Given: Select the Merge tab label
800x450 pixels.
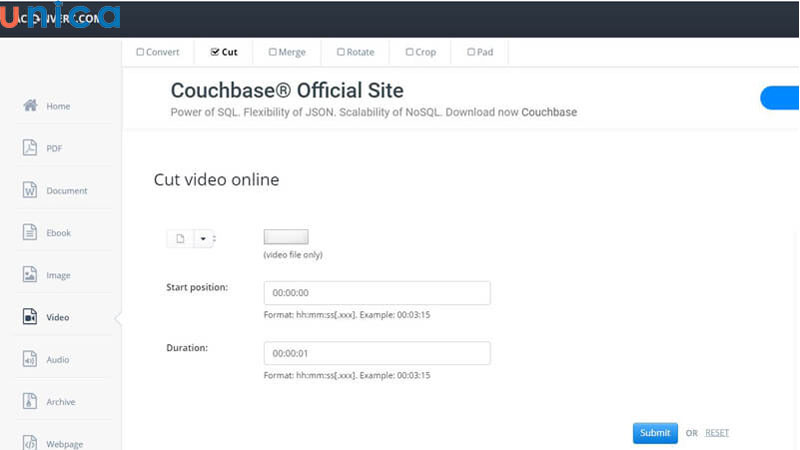Looking at the screenshot, I should click(x=292, y=52).
